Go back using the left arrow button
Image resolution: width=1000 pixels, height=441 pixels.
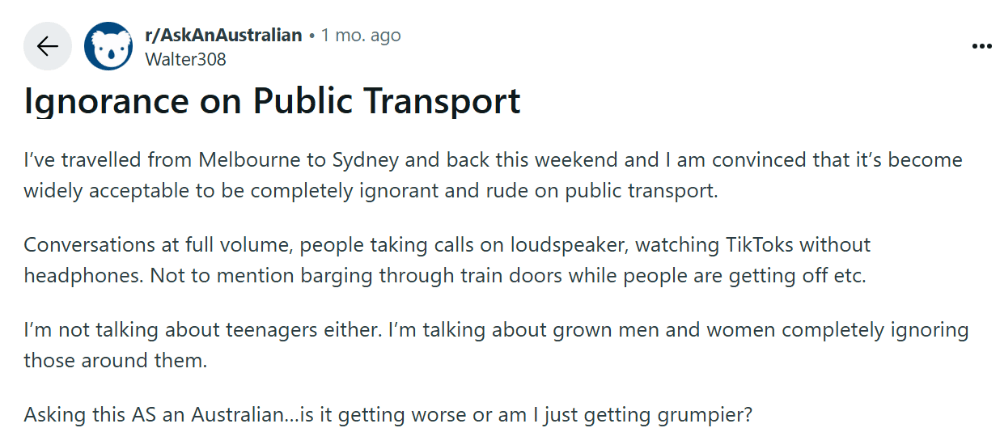(47, 46)
